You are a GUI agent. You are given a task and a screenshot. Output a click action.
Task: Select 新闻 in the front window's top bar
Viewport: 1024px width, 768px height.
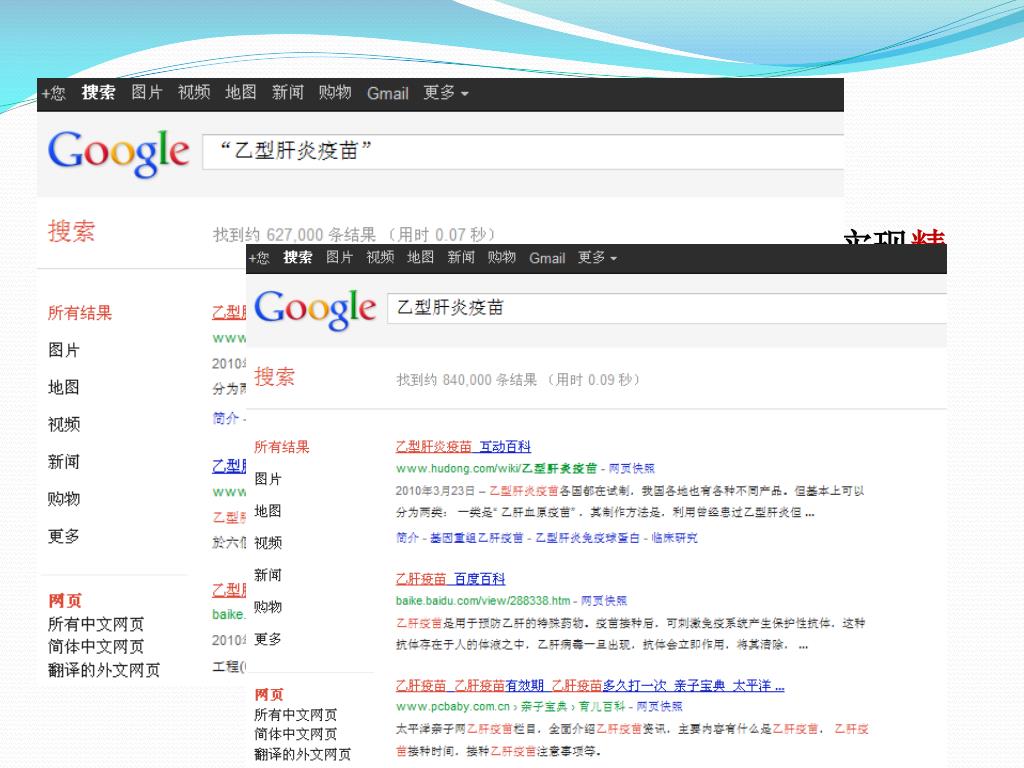pos(461,258)
